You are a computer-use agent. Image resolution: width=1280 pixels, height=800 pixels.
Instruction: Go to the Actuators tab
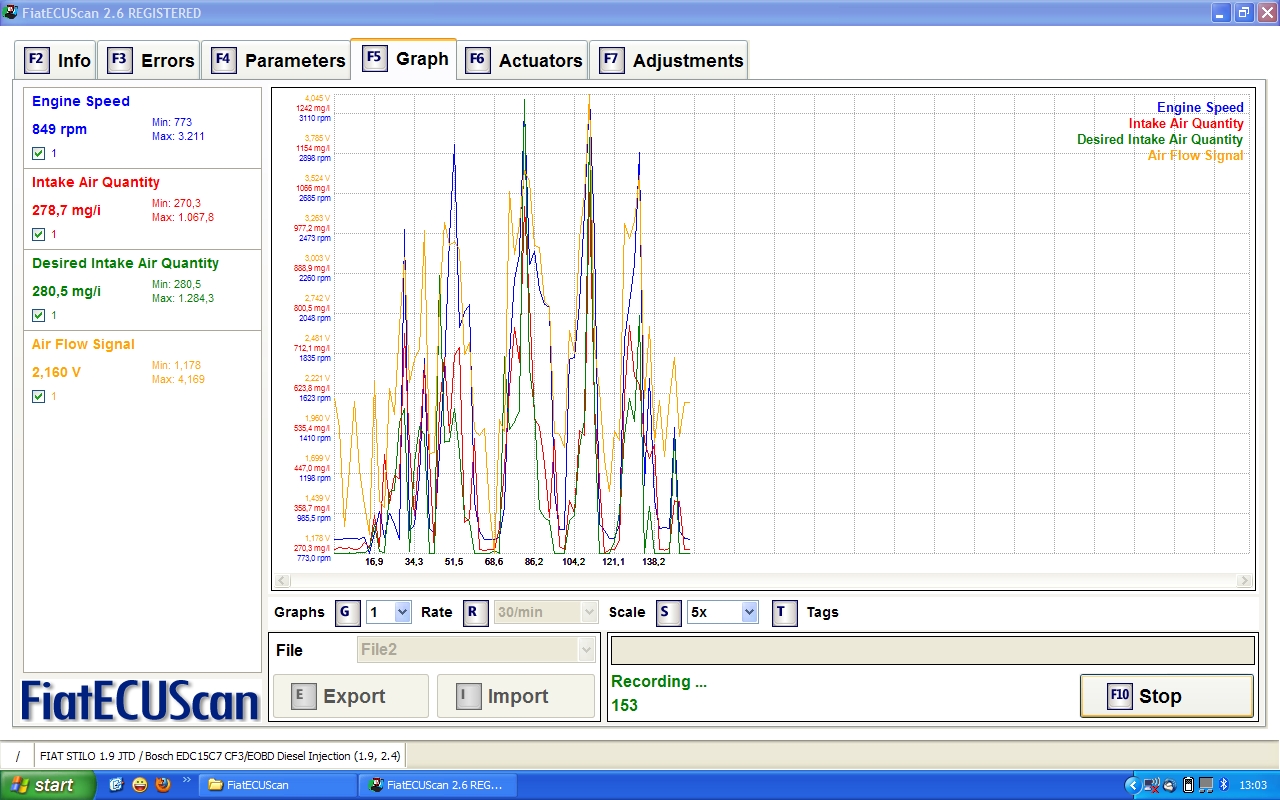point(523,60)
